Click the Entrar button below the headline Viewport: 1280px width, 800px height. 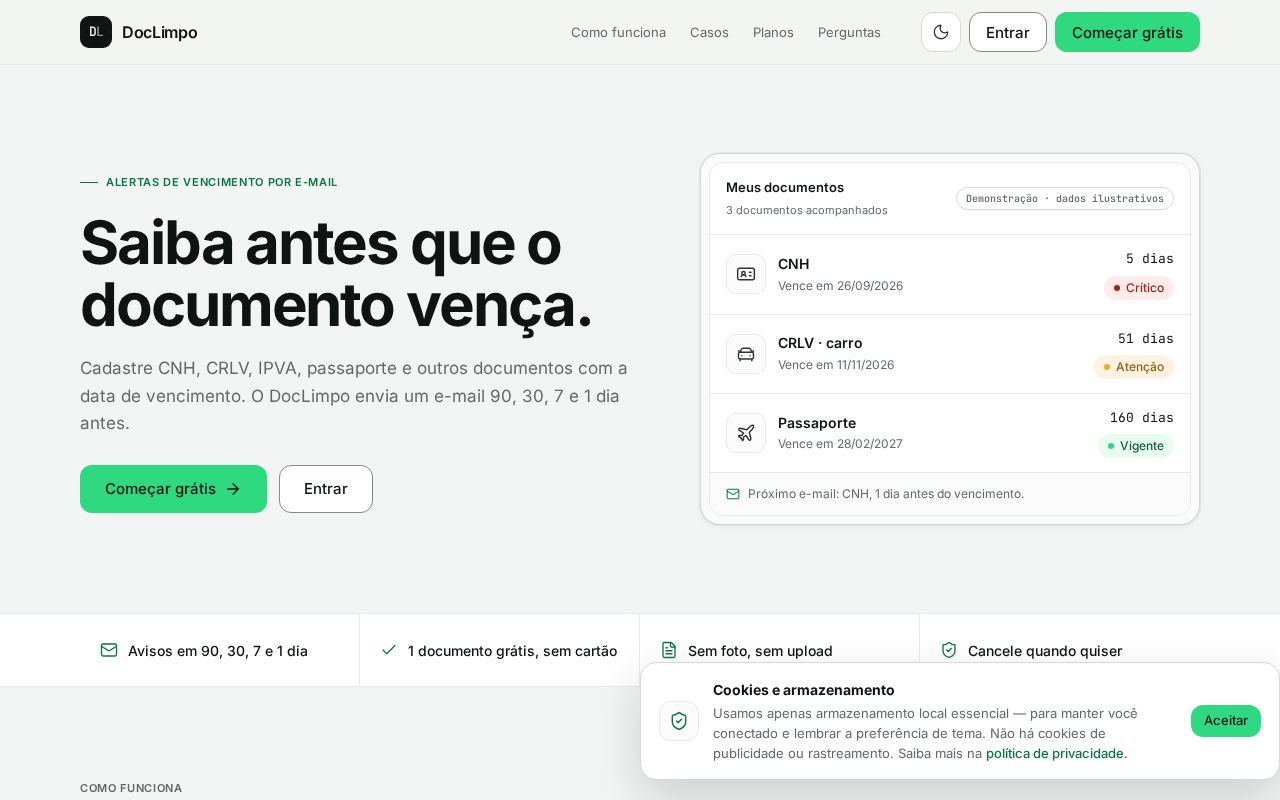(x=326, y=489)
